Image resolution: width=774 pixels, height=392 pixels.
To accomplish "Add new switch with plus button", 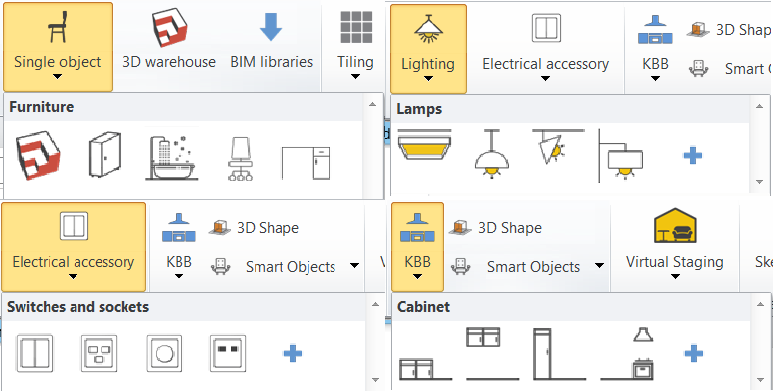I will [293, 353].
